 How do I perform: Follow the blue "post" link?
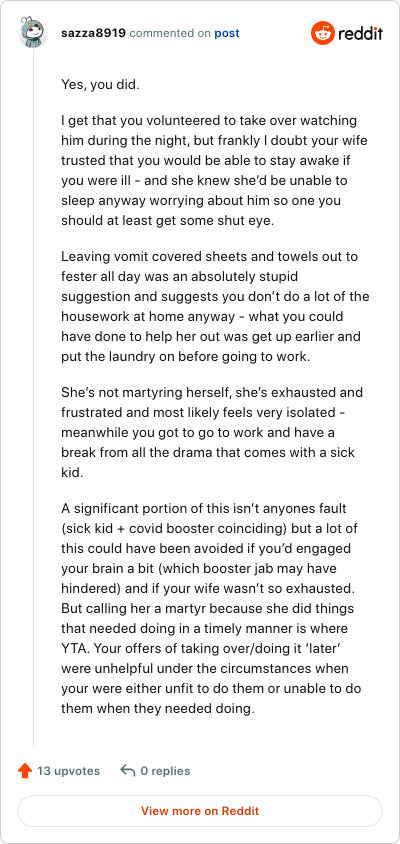(x=227, y=33)
